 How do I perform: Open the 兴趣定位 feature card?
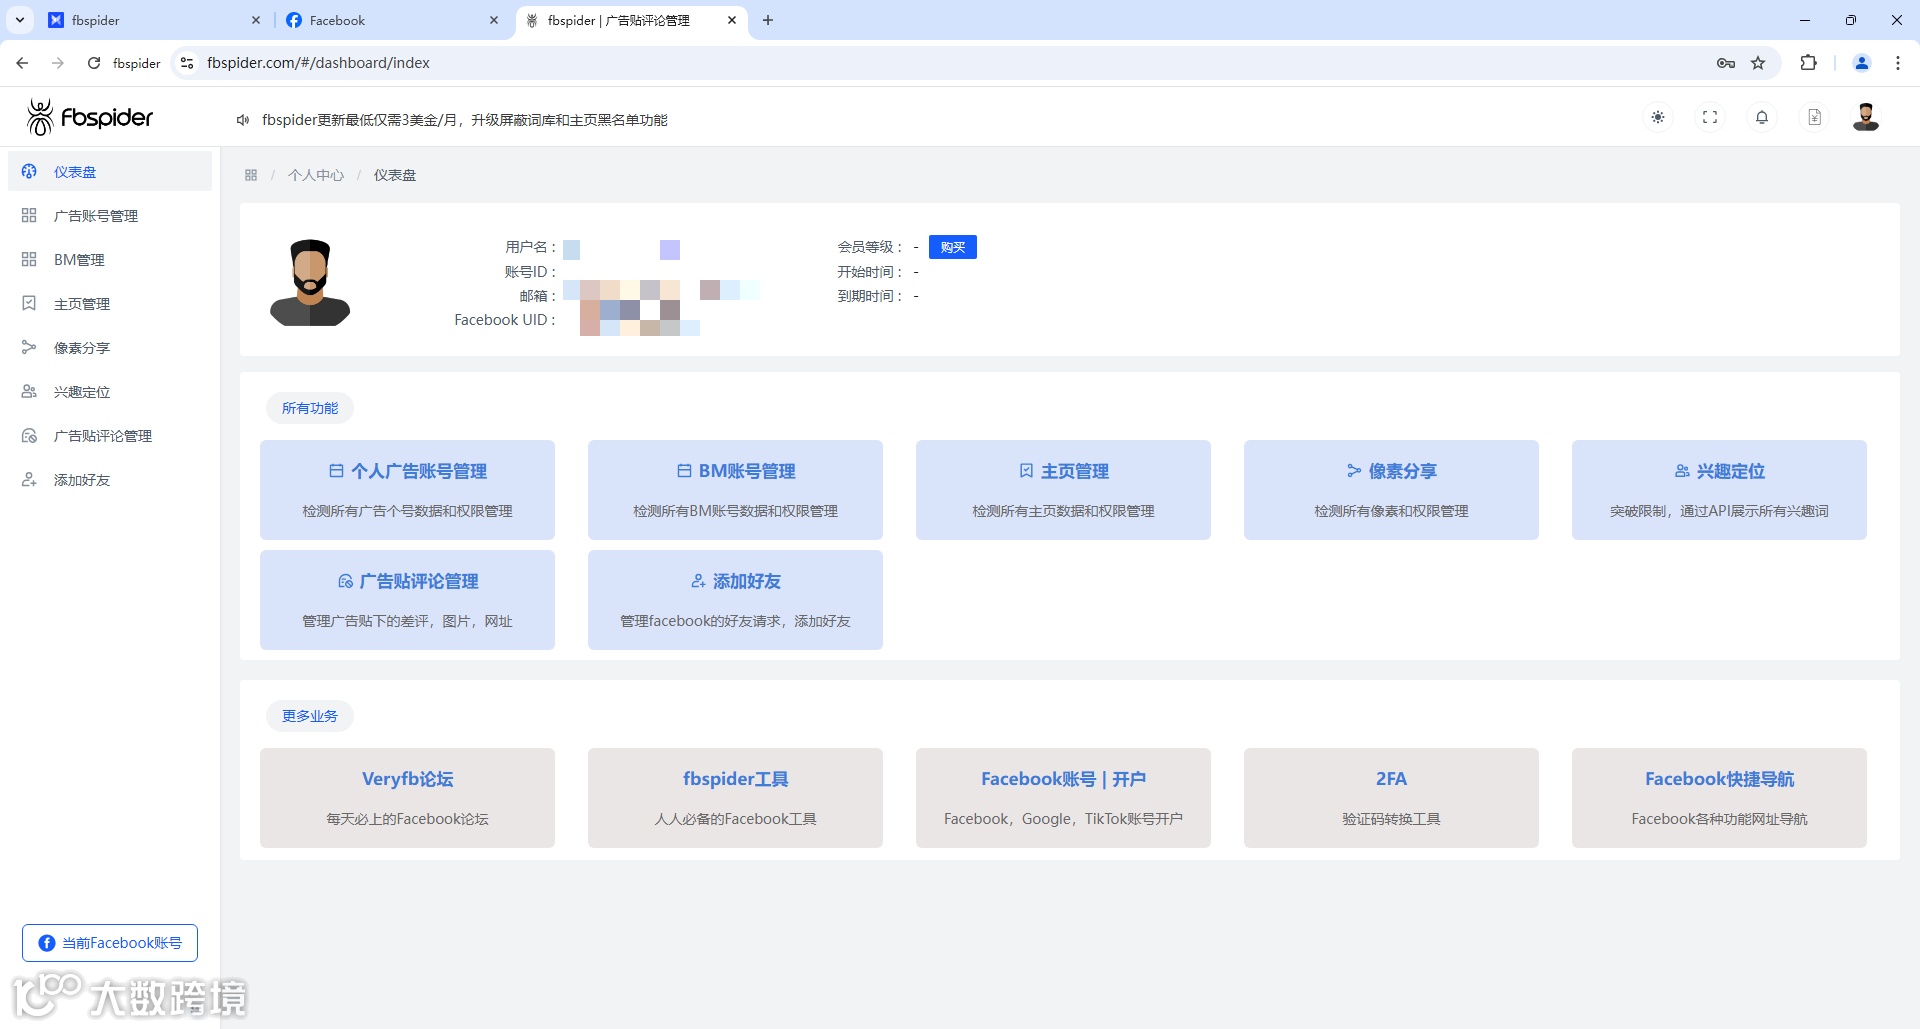(x=1719, y=490)
